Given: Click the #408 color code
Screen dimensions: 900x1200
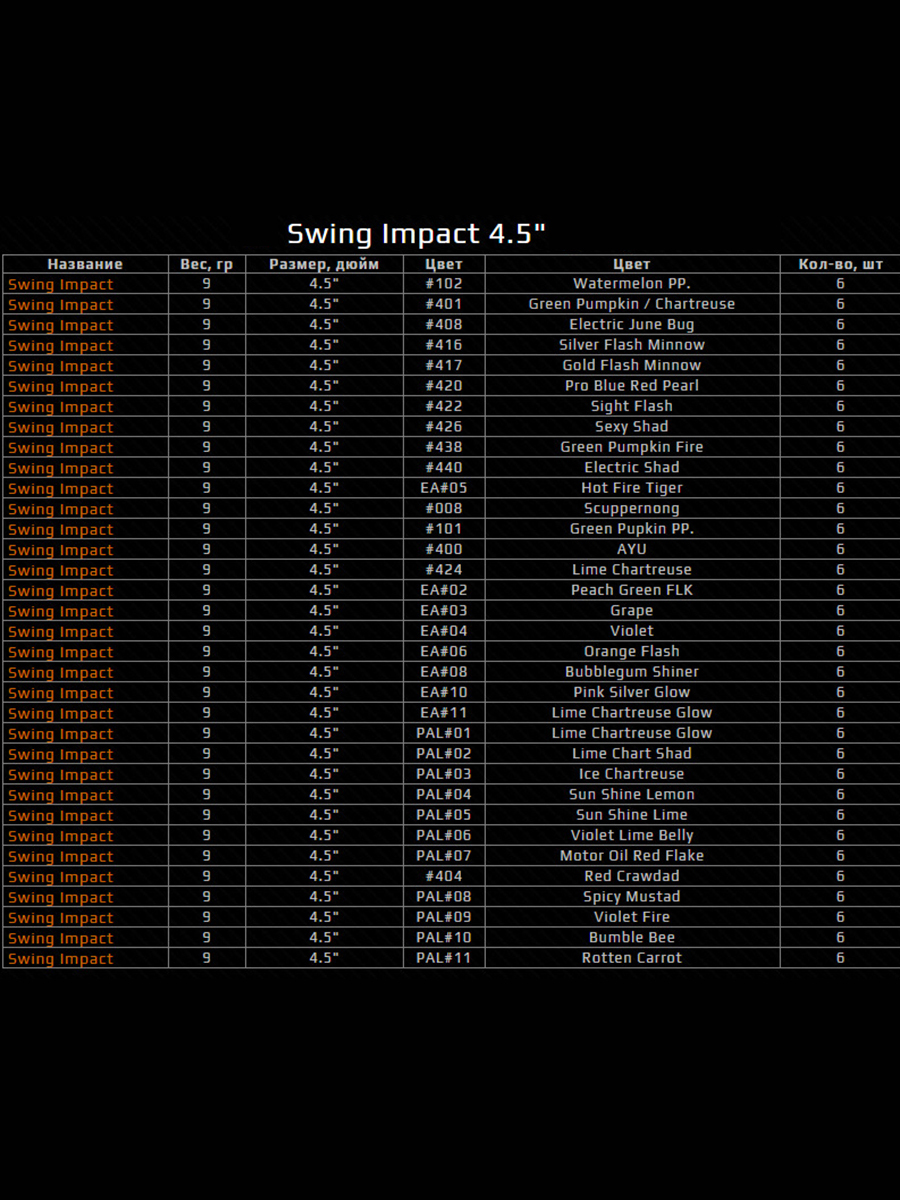Looking at the screenshot, I should pos(444,324).
